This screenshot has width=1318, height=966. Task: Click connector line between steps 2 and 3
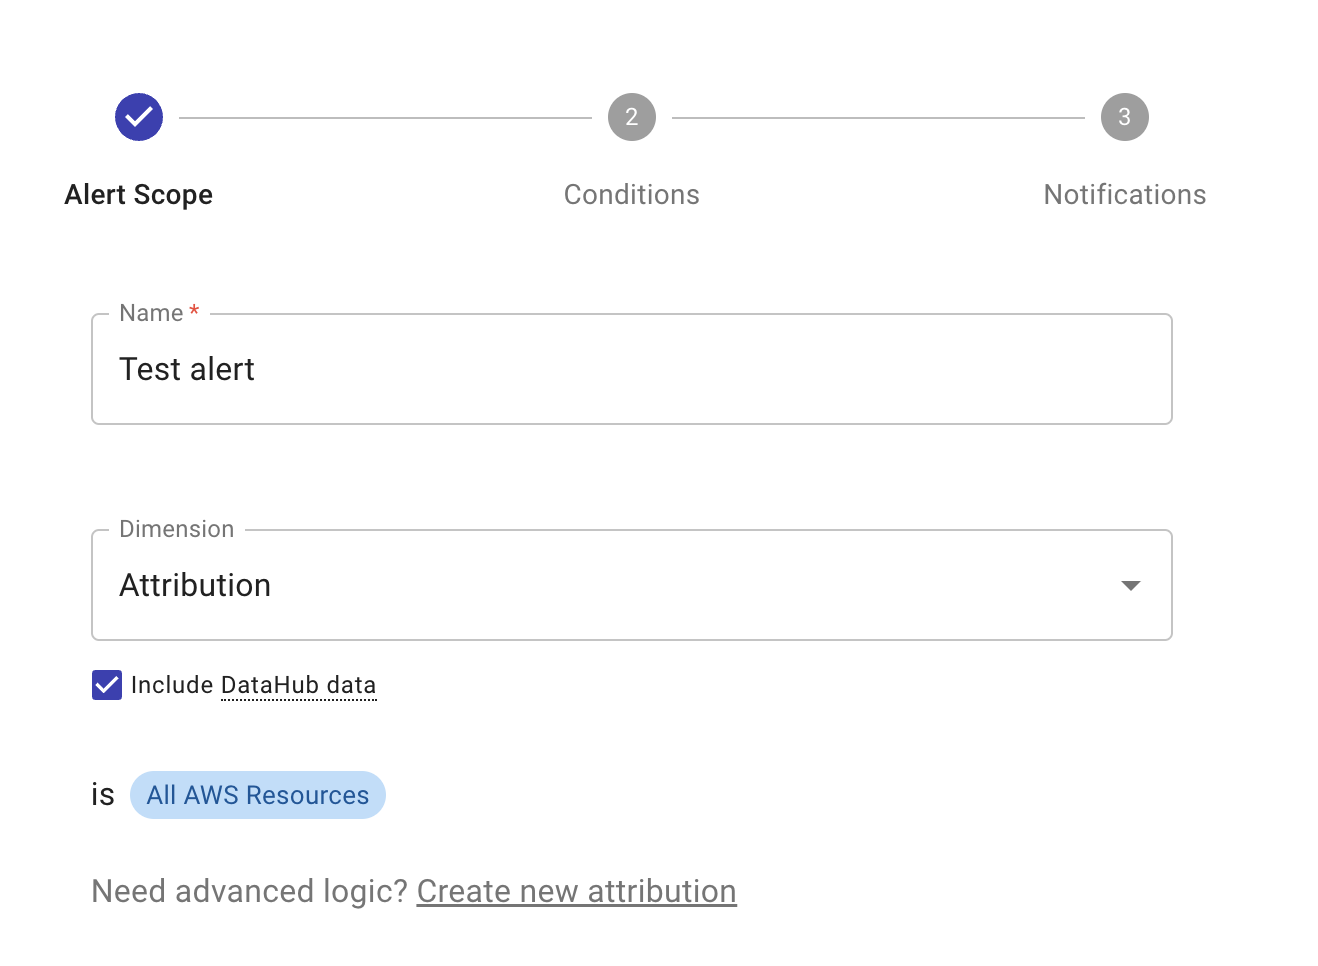(x=878, y=118)
